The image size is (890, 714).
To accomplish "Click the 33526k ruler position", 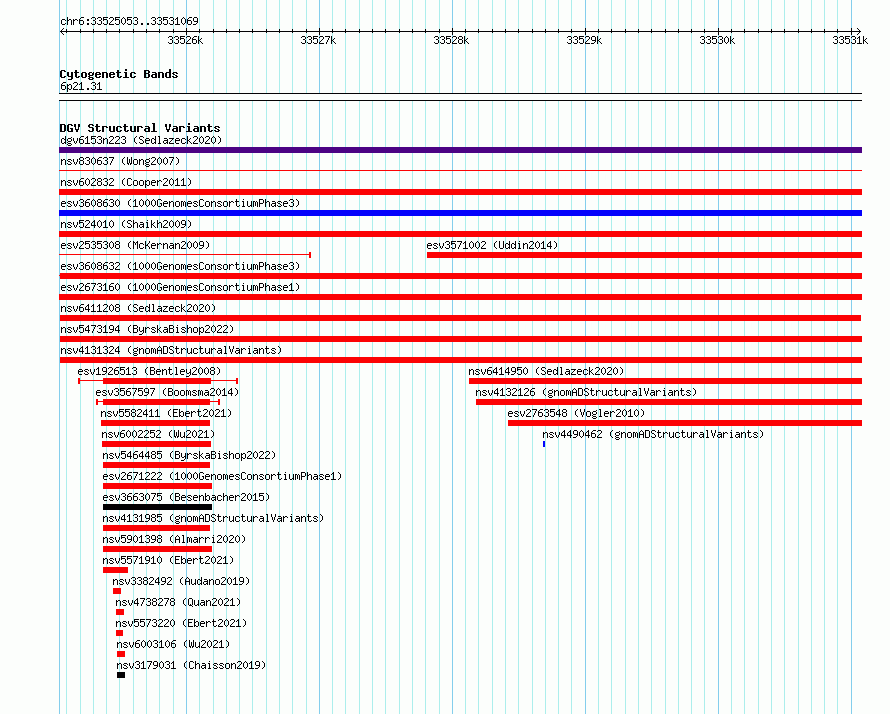I will point(185,40).
